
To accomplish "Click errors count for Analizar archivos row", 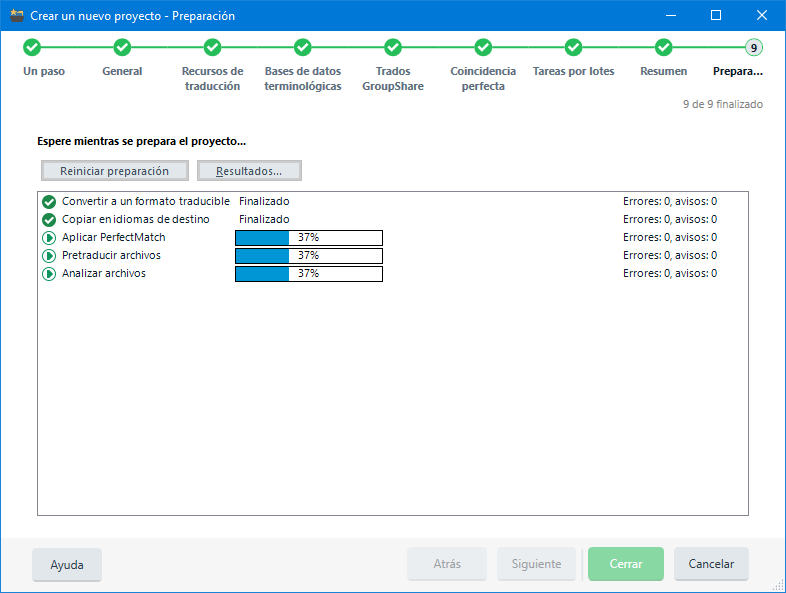I will pos(670,273).
